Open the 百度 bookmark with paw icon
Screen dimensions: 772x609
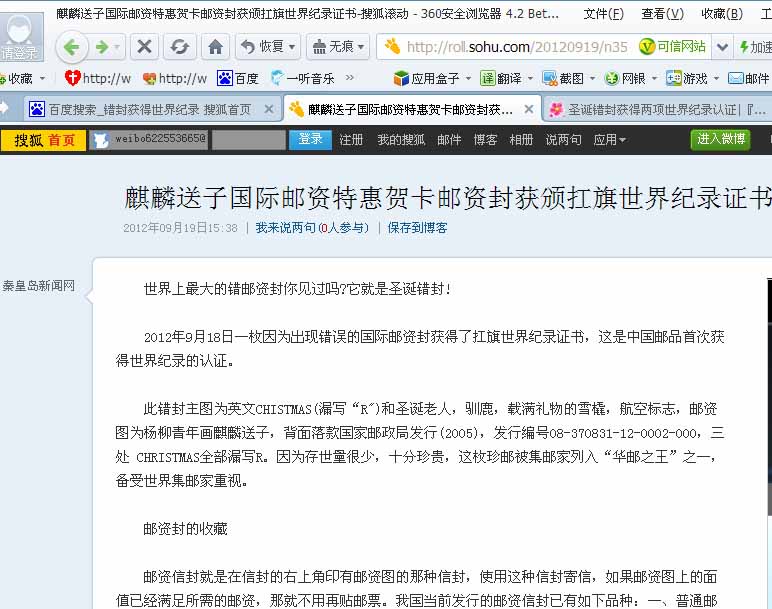[238, 78]
